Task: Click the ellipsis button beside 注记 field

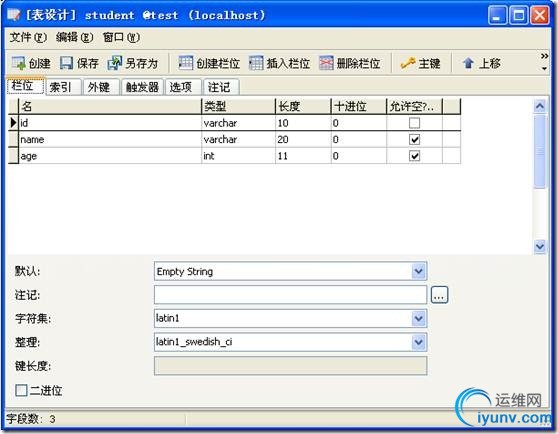Action: coord(439,295)
